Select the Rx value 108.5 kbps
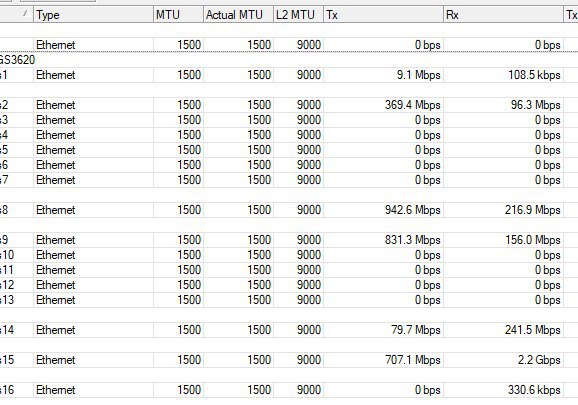This screenshot has width=578, height=405. [x=534, y=75]
